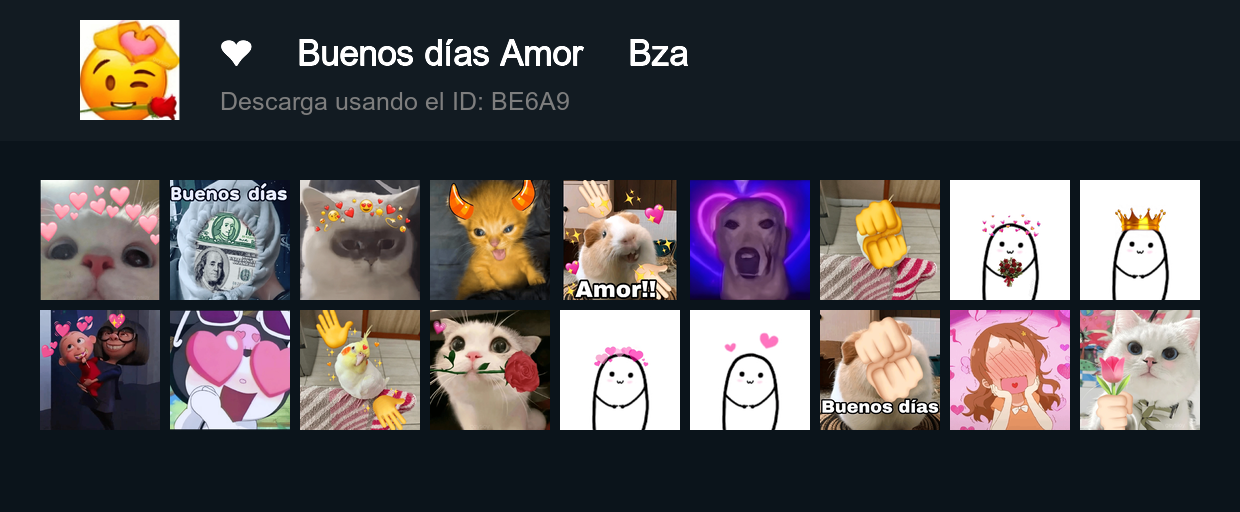Click the white heart icon in title
Screen dimensions: 1240x512
tap(236, 53)
